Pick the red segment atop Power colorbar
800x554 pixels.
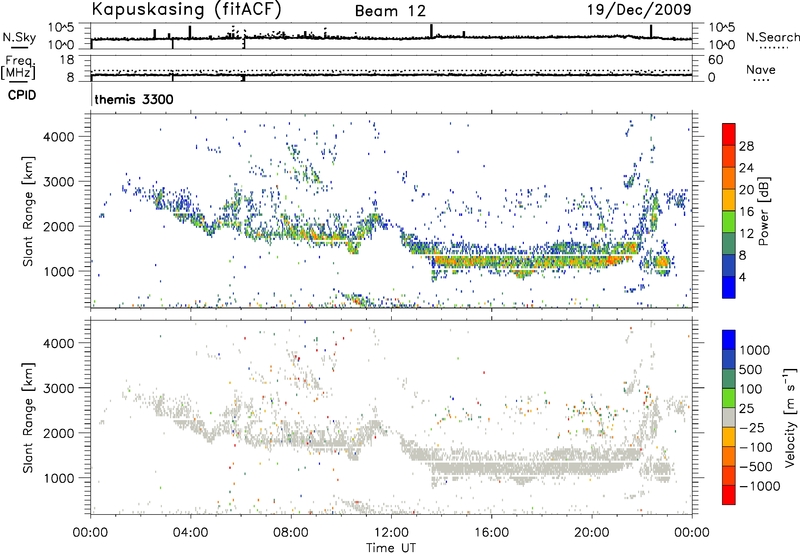click(x=729, y=134)
